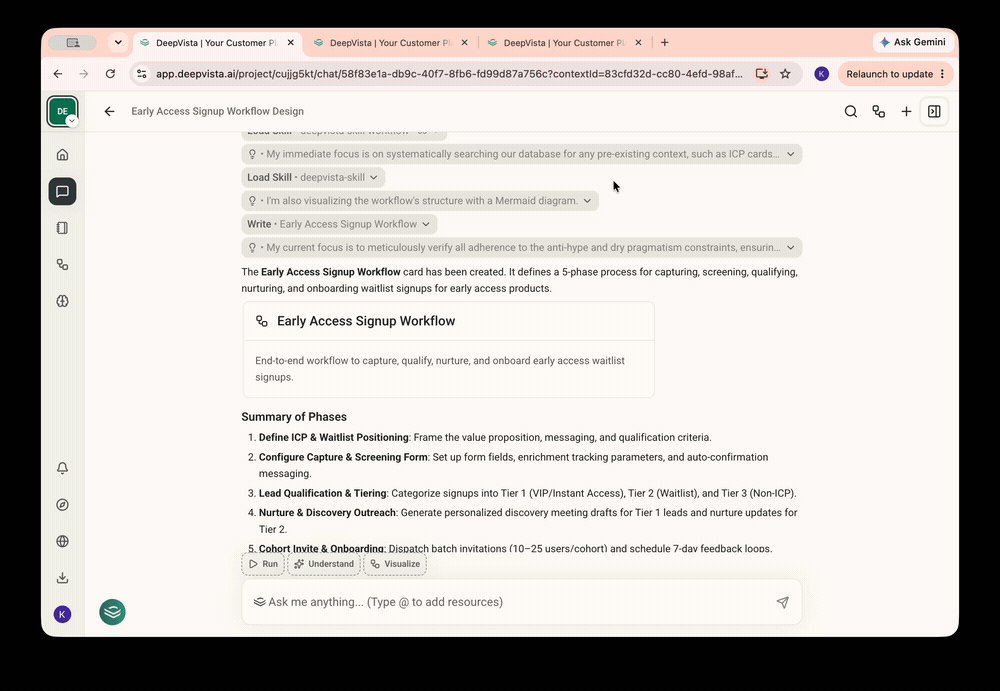Open the globe icon in sidebar

62,541
